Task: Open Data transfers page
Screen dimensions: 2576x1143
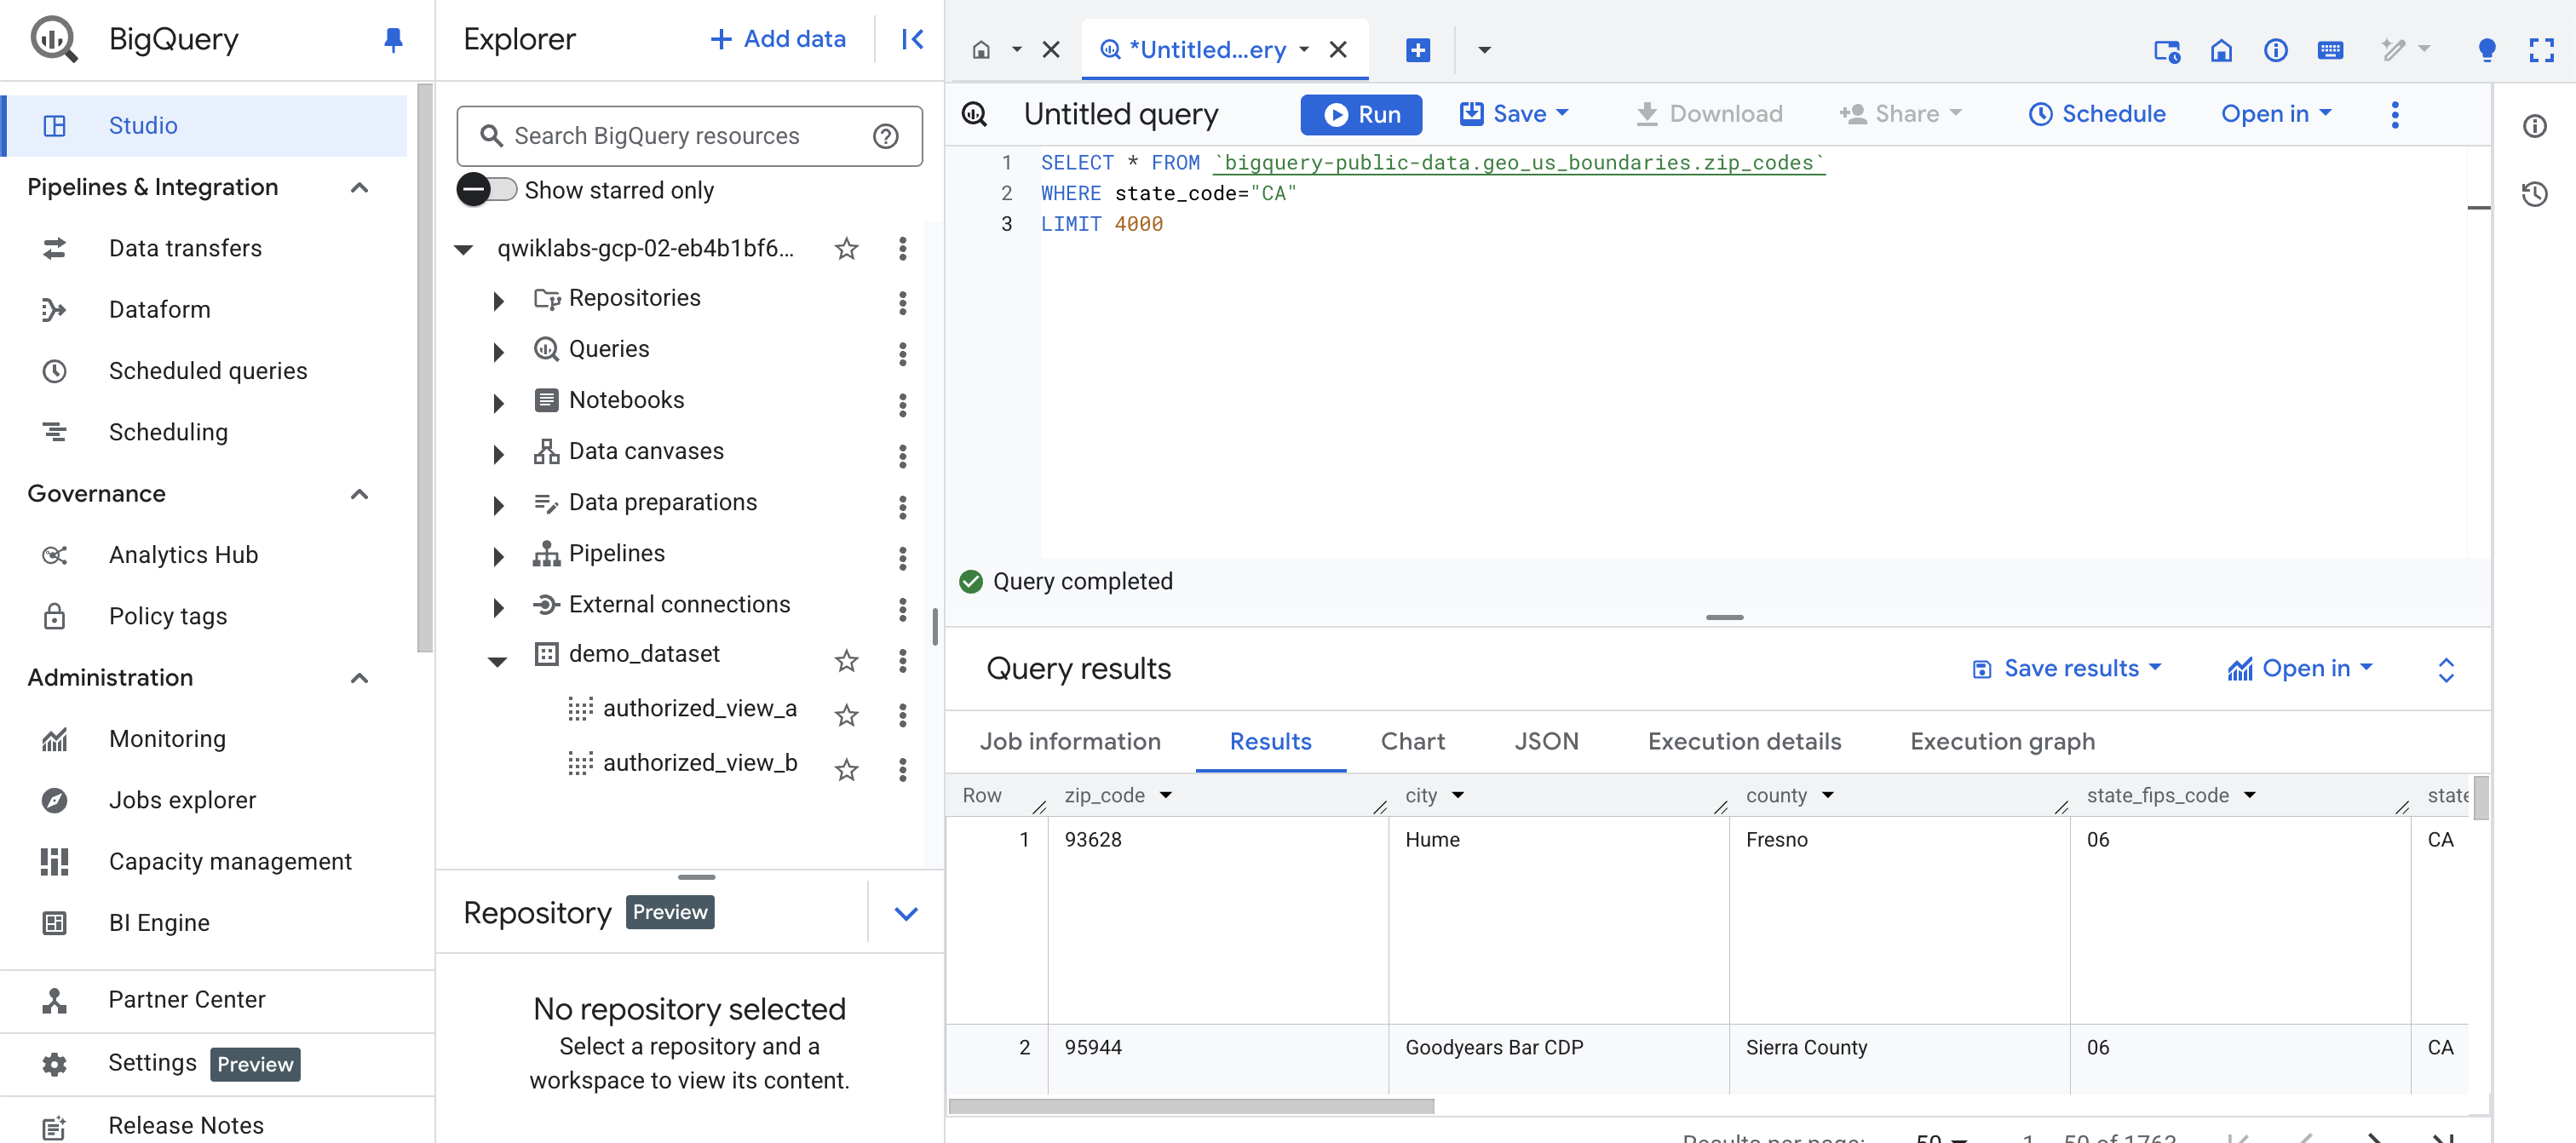Action: coord(185,248)
